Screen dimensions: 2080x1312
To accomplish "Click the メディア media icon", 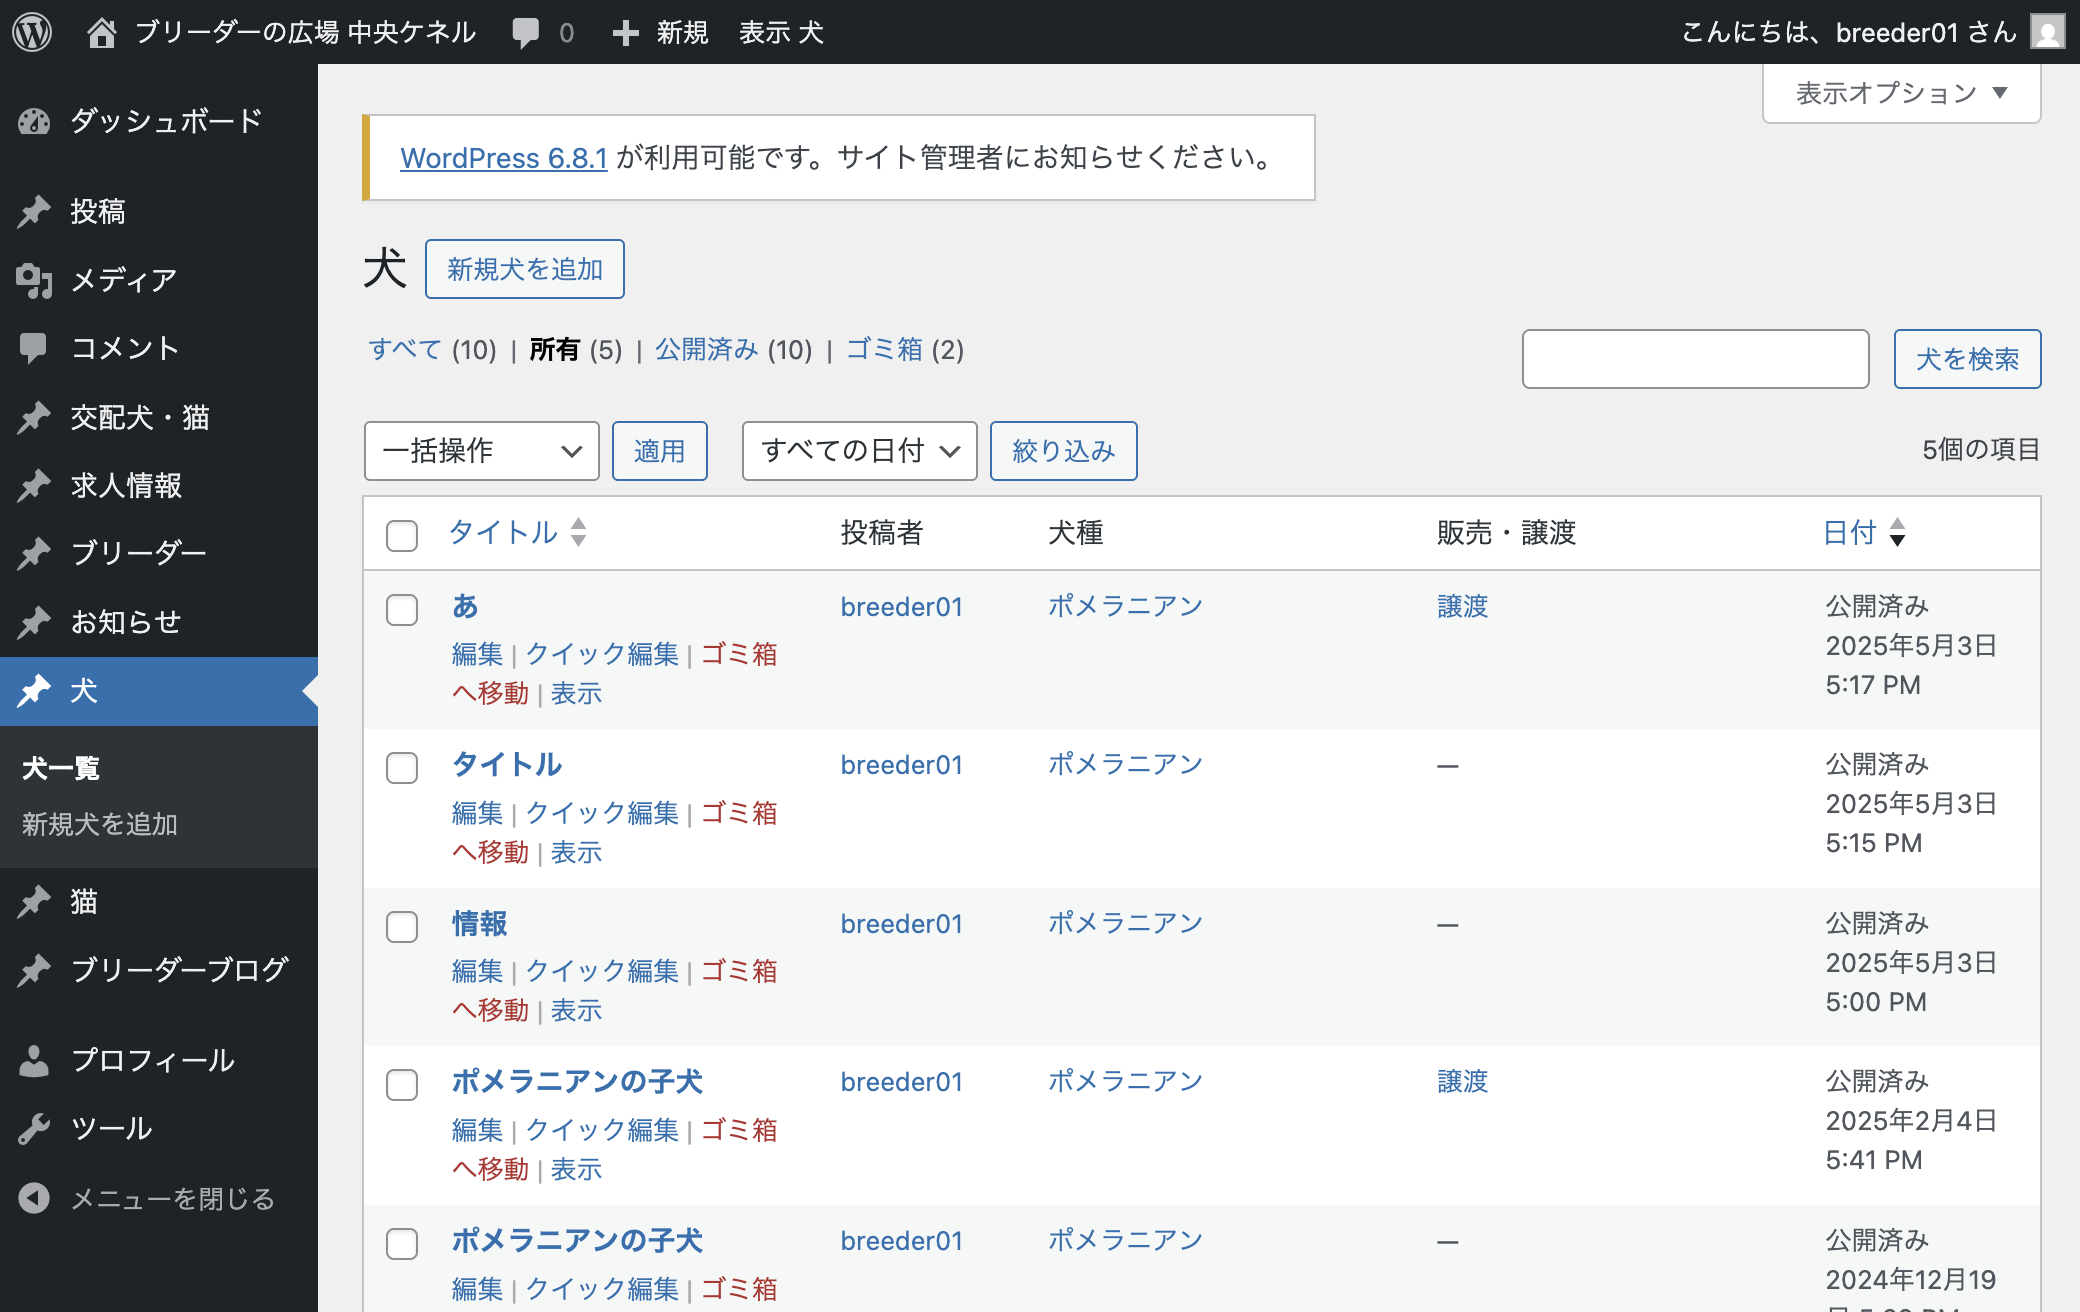I will [x=34, y=280].
